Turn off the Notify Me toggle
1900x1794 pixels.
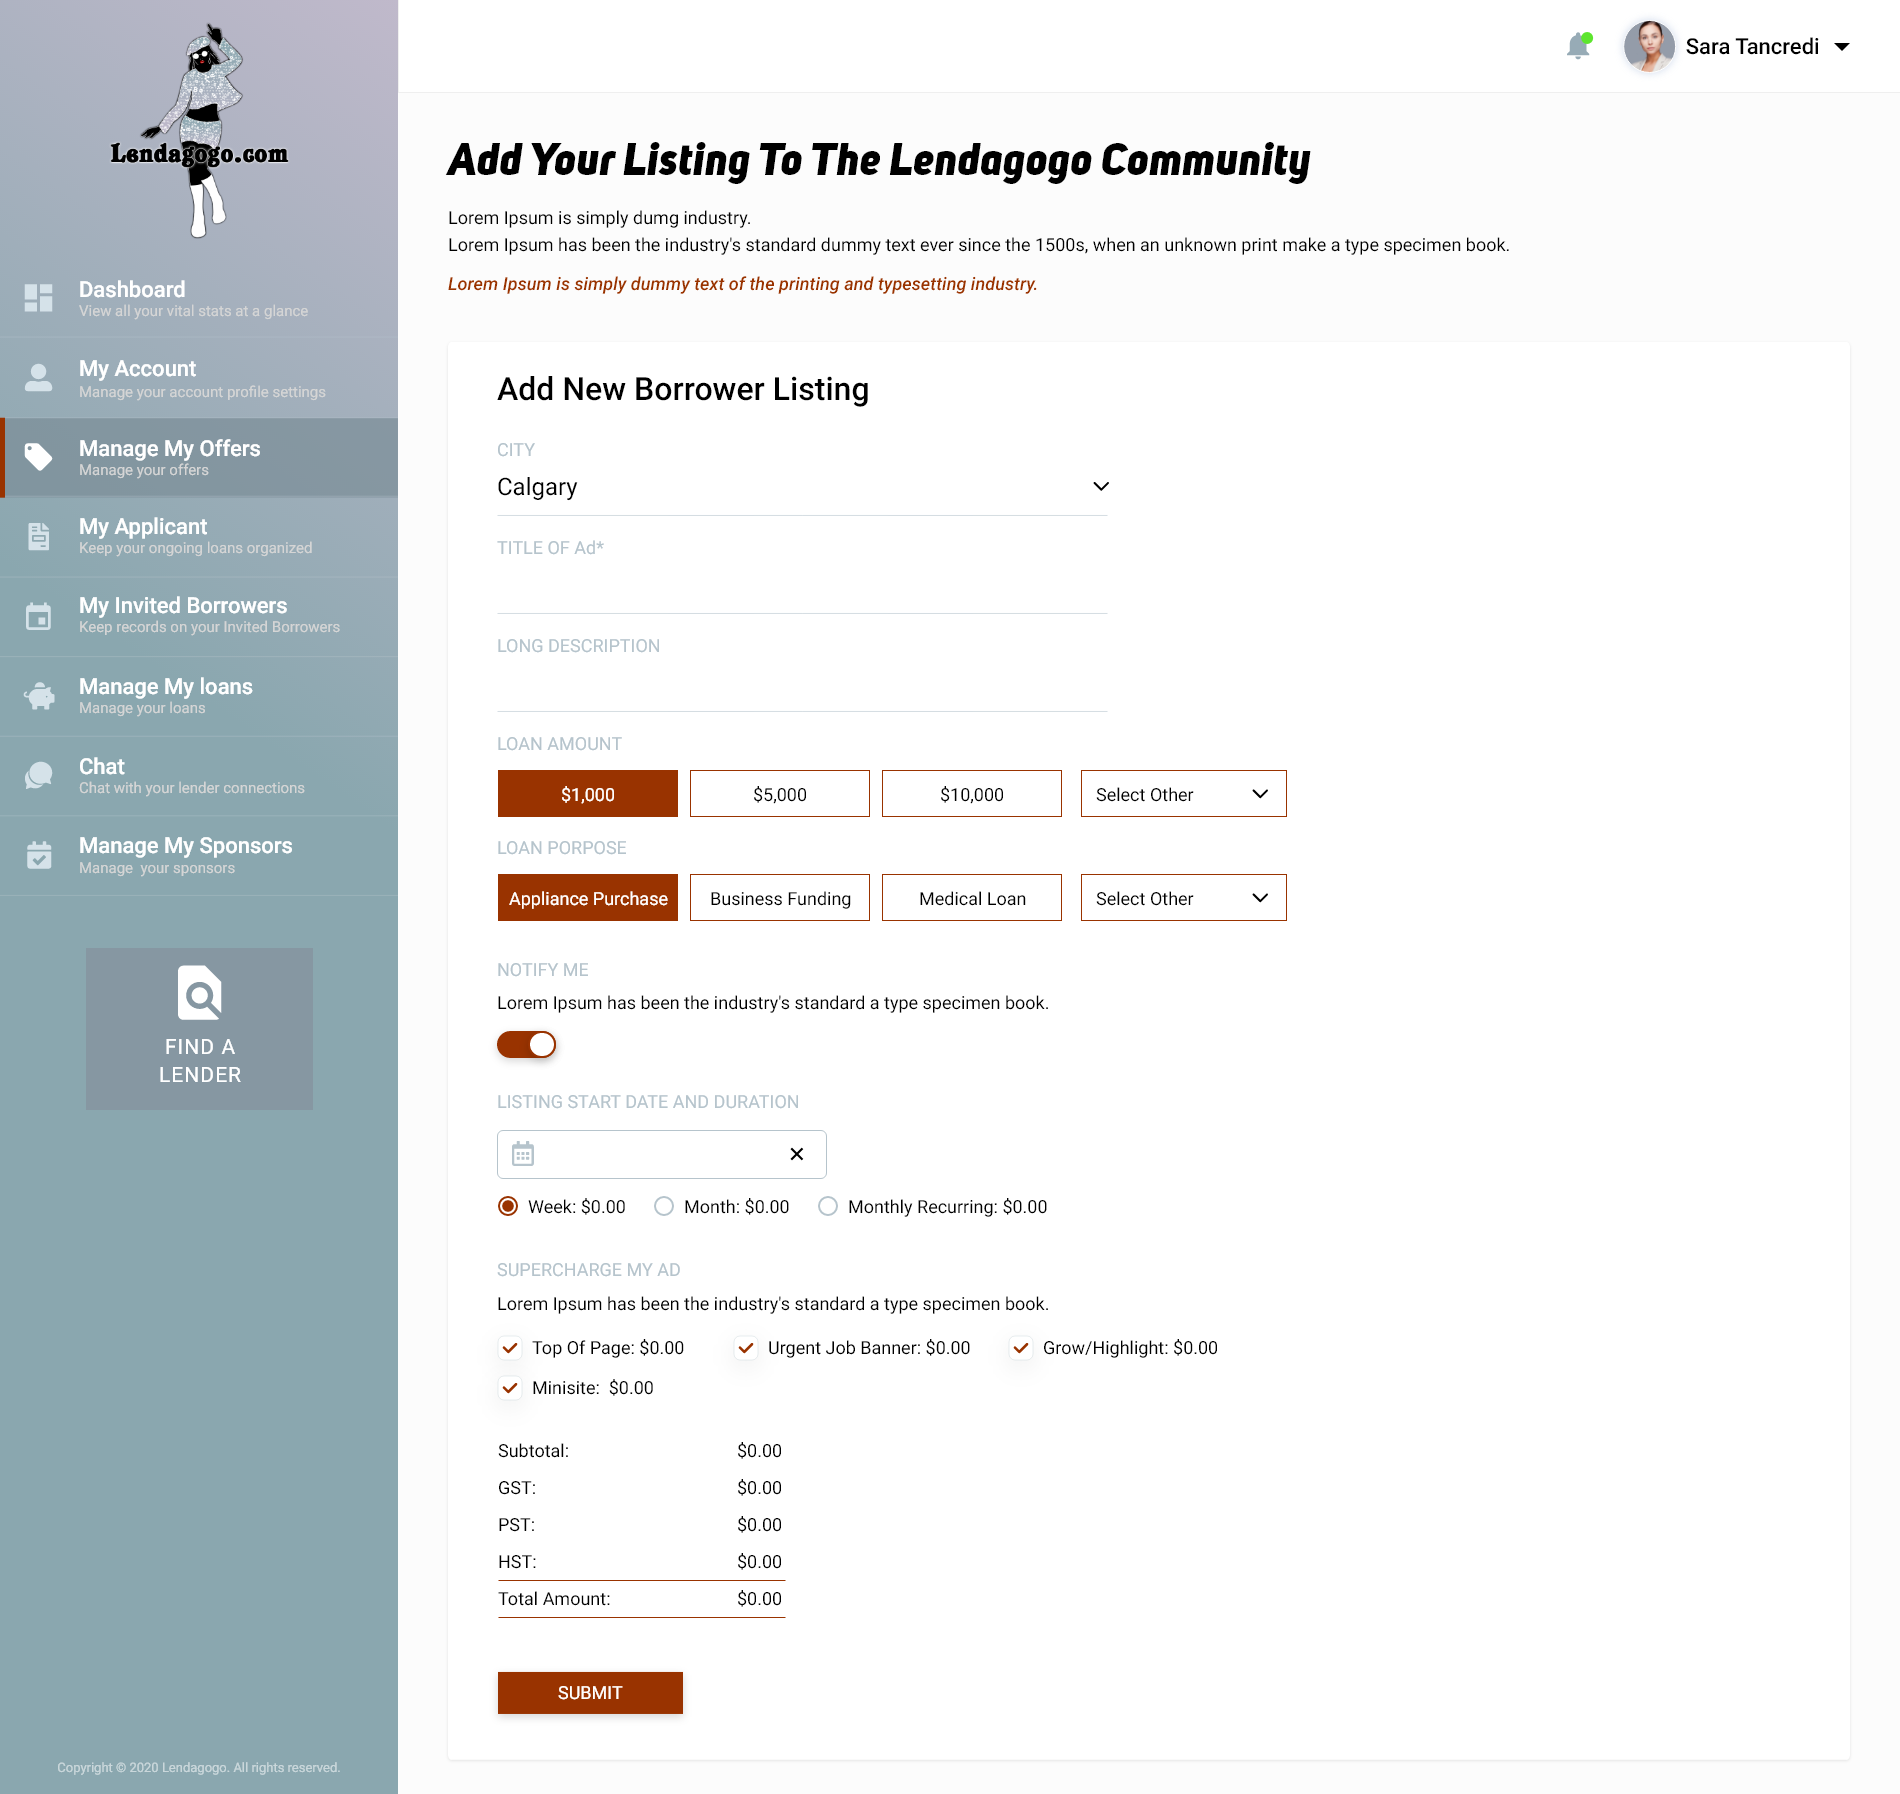point(526,1045)
